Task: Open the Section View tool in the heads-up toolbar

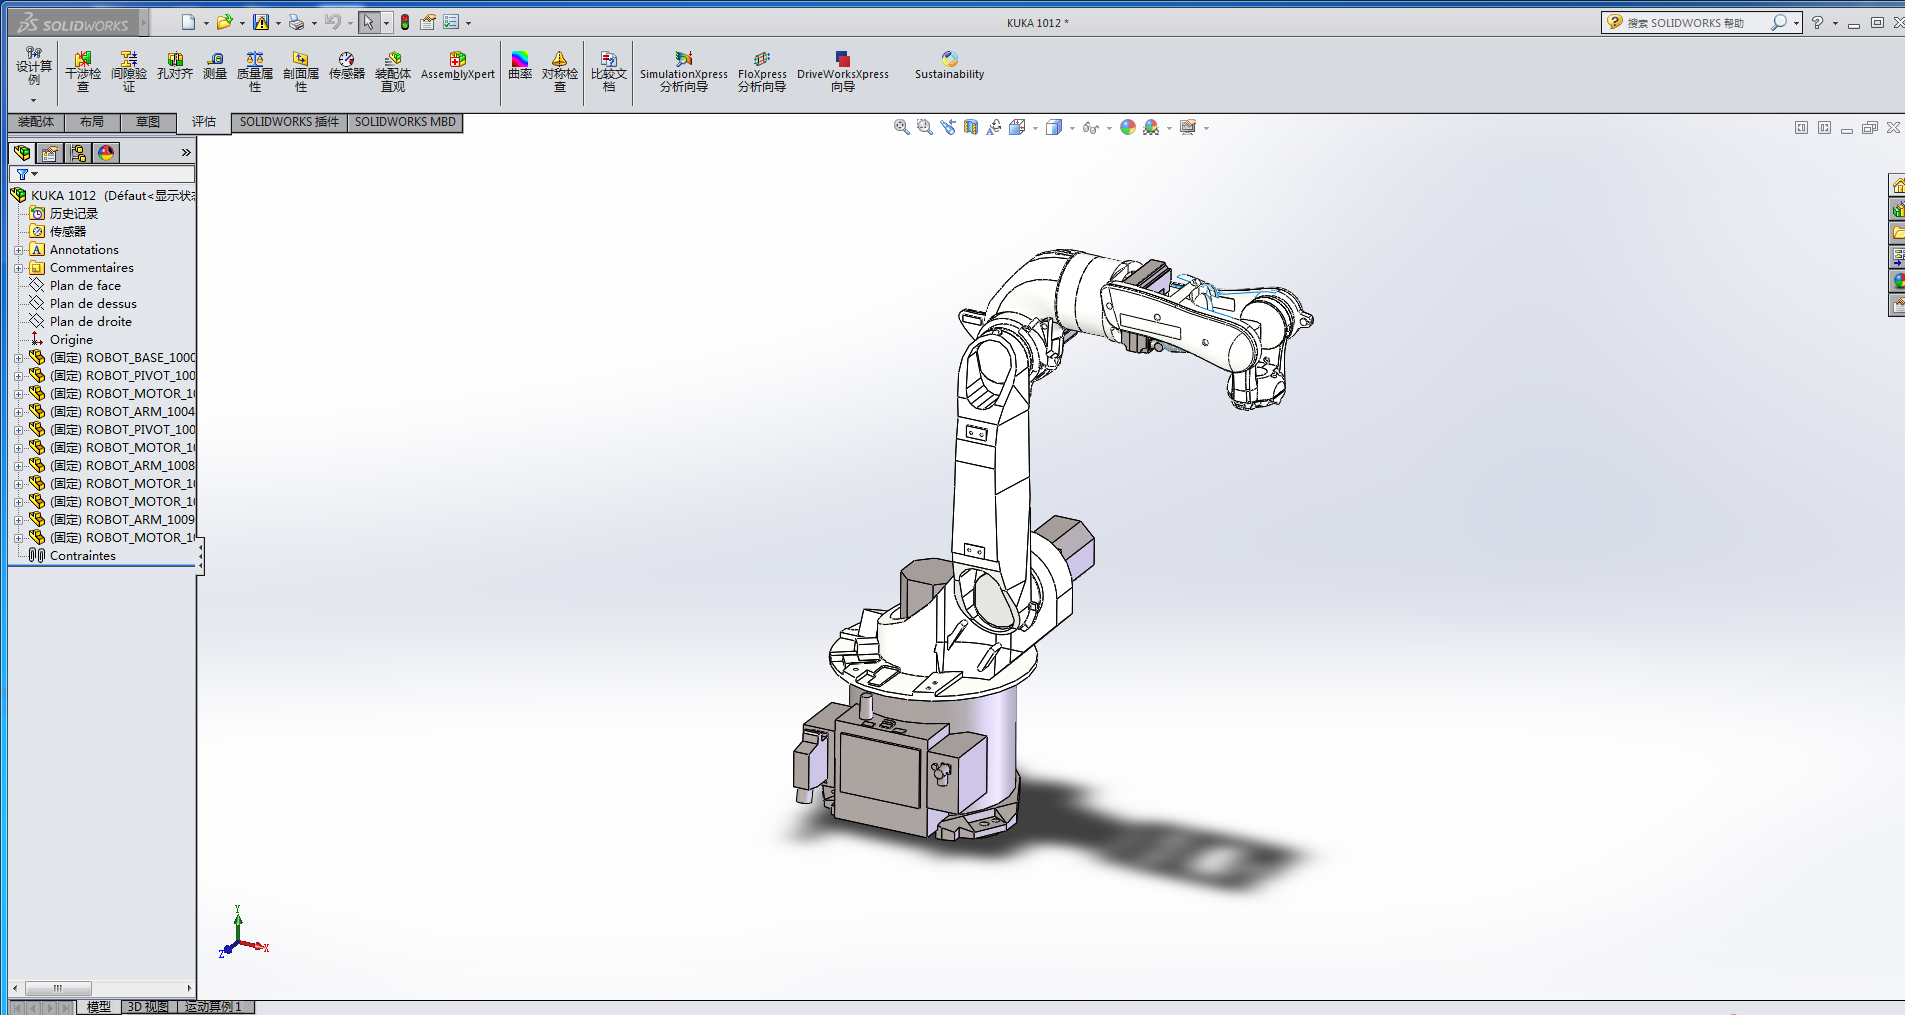Action: (x=971, y=127)
